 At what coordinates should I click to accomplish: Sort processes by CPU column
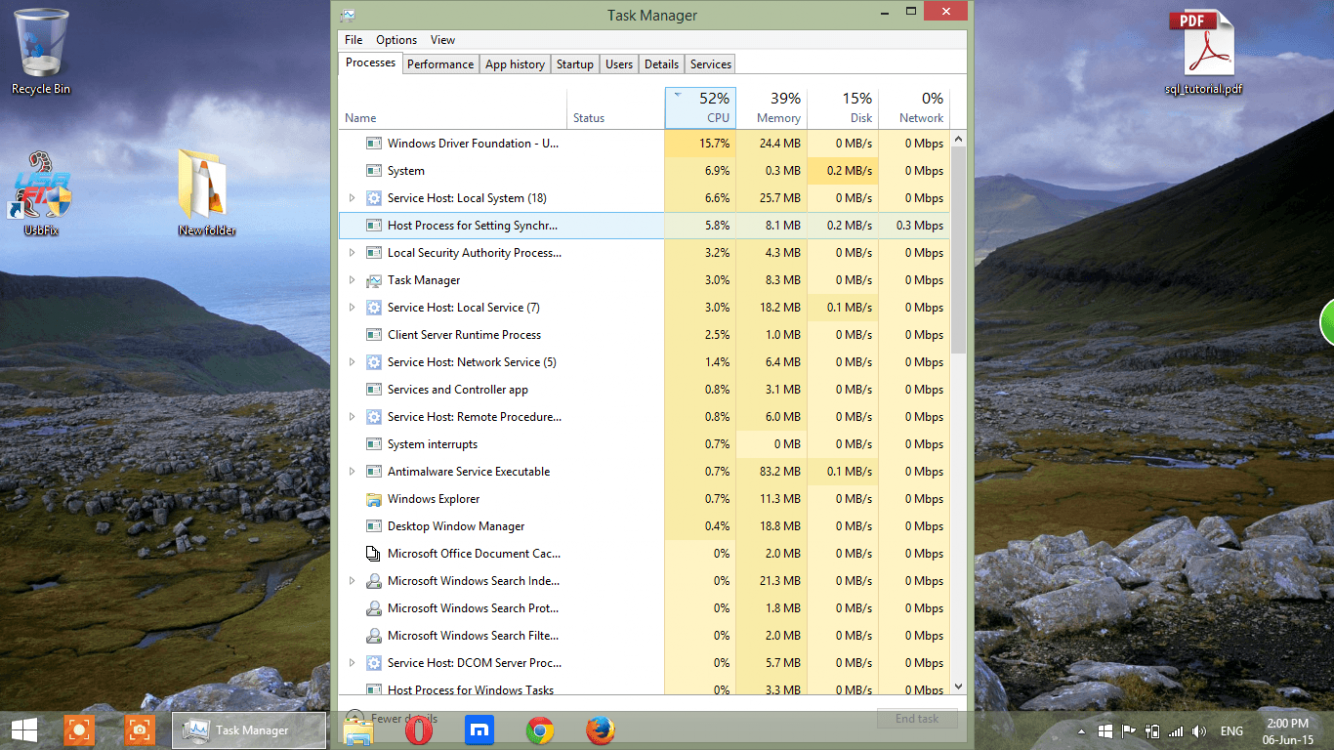[700, 108]
